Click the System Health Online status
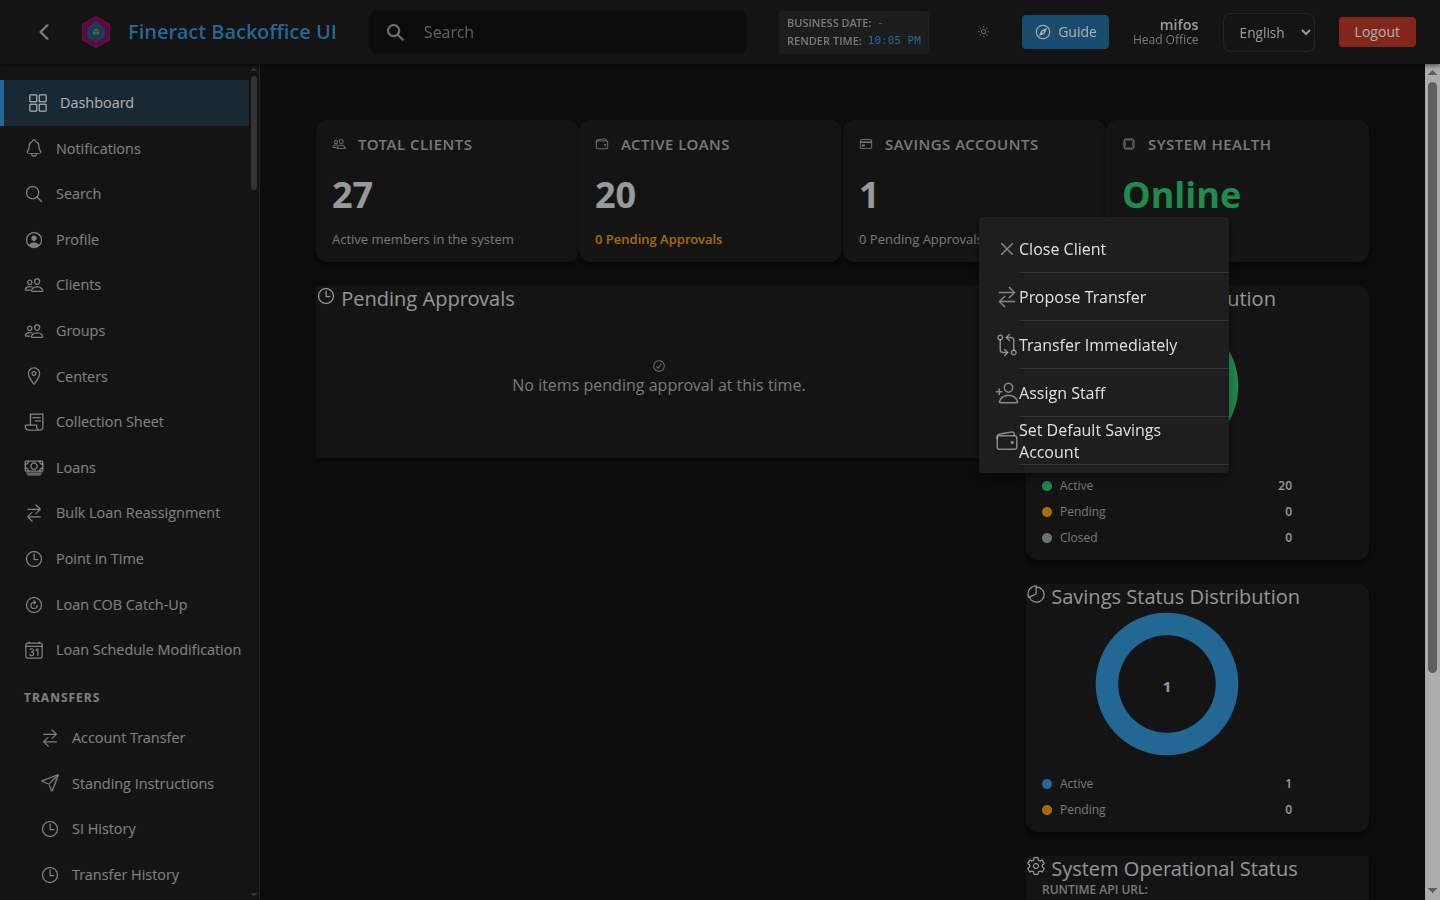Image resolution: width=1440 pixels, height=900 pixels. click(x=1181, y=195)
